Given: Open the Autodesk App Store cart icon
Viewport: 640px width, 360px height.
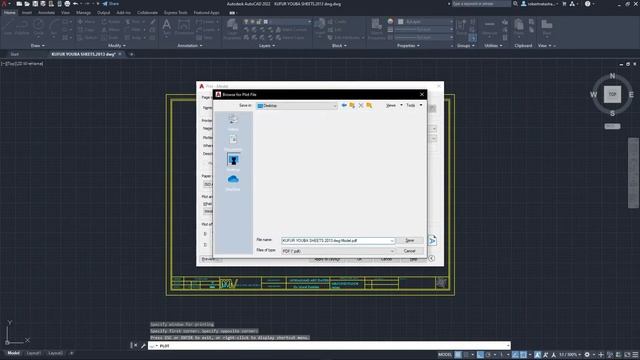Looking at the screenshot, I should (564, 4).
